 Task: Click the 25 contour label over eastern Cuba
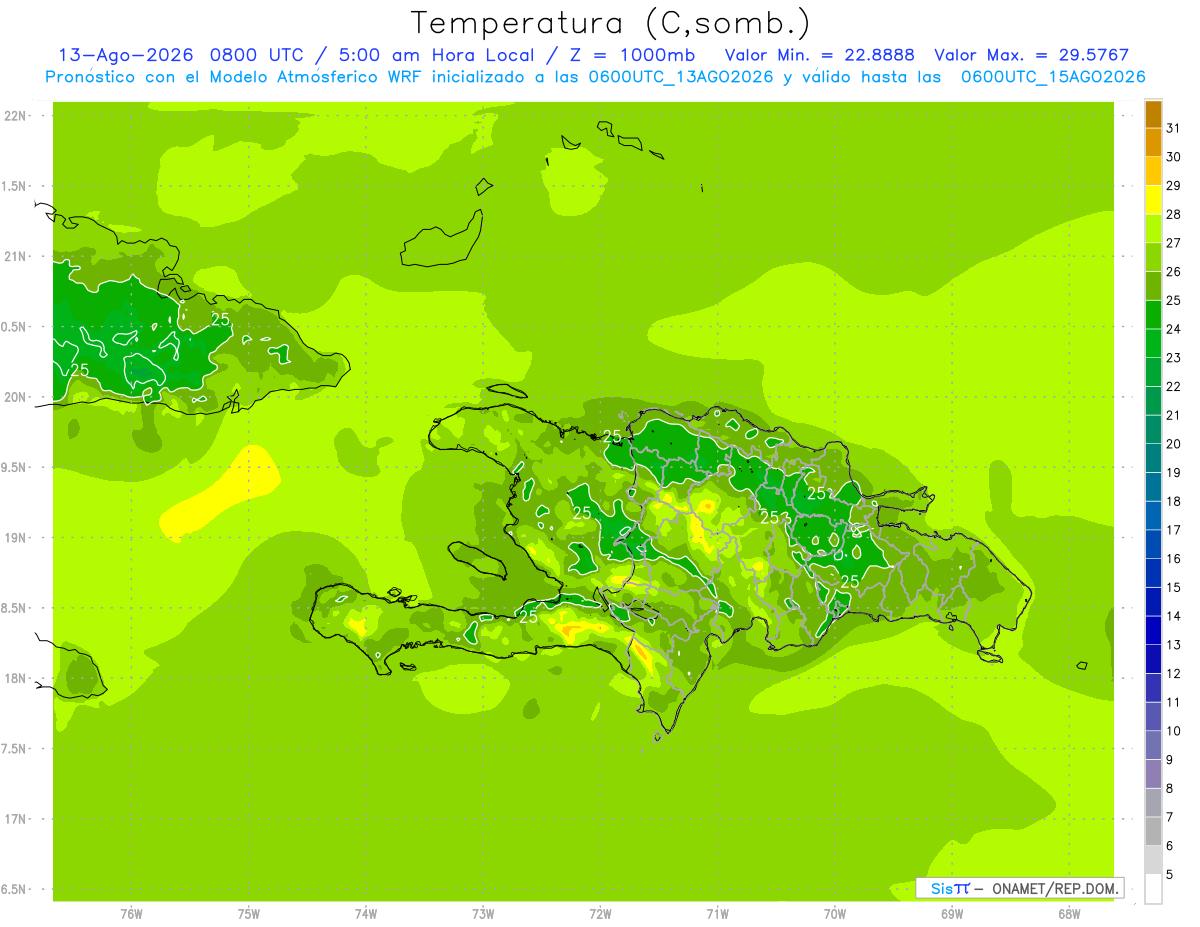(x=221, y=320)
